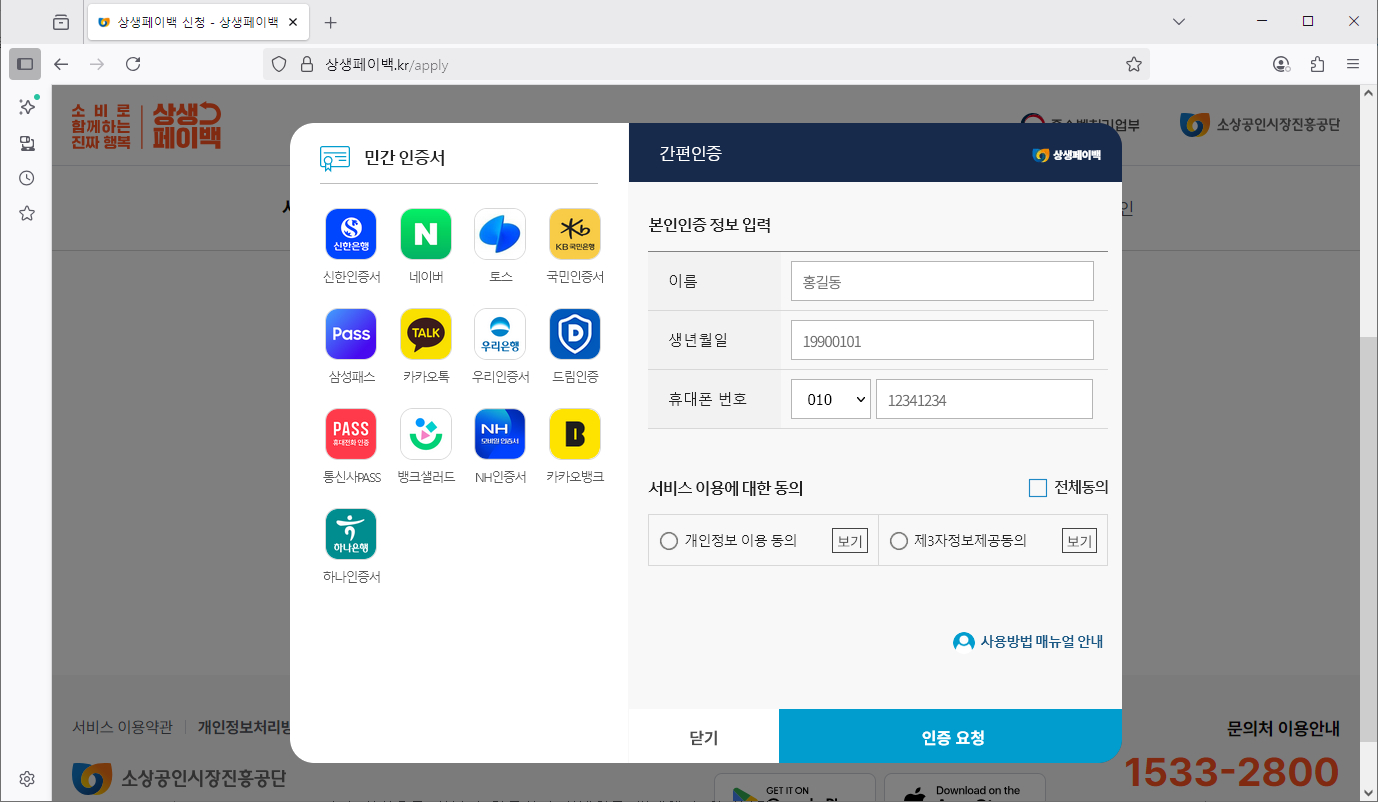Screen dimensions: 1378x802
Task: Choose the 네이버 authentication icon
Action: tap(426, 234)
